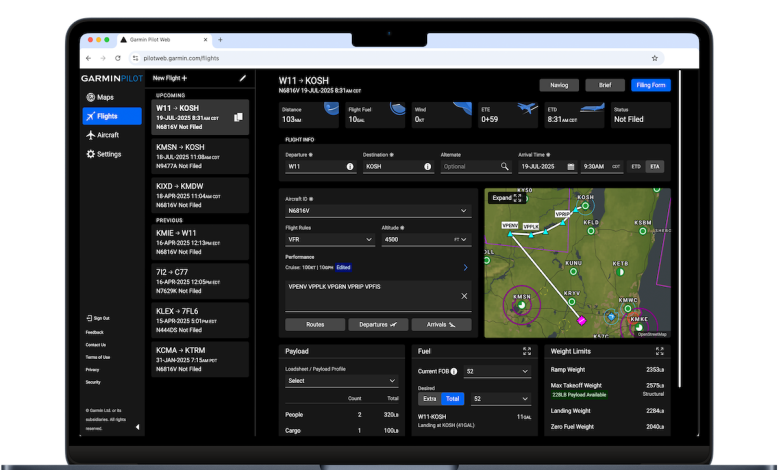This screenshot has width=779, height=470.
Task: Open the Aircraft ID N6816V dropdown
Action: [378, 211]
